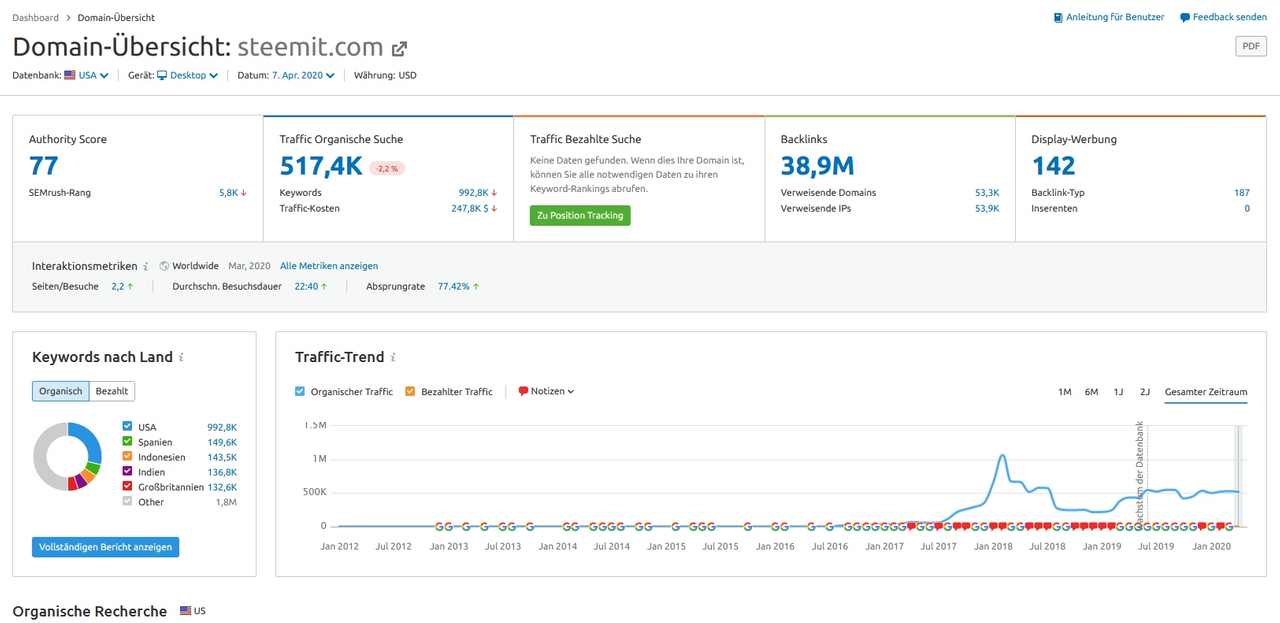1280x623 pixels.
Task: Select the Organisch tab
Action: click(x=61, y=391)
